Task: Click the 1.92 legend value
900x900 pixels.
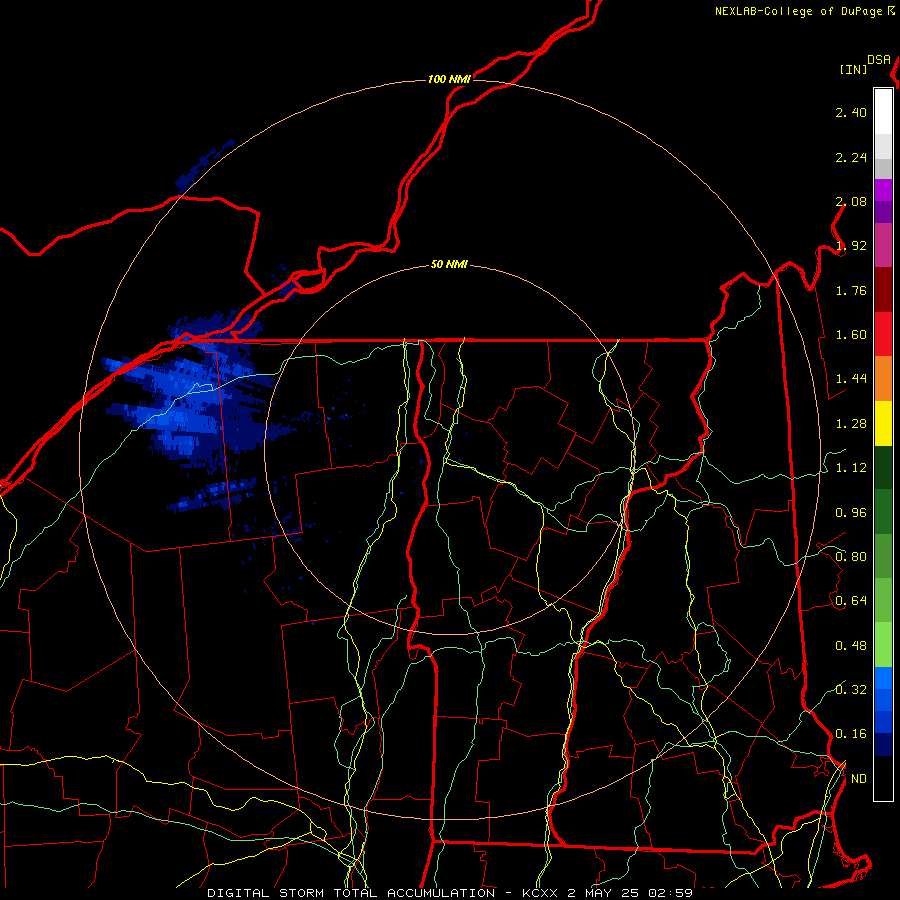Action: tap(851, 246)
